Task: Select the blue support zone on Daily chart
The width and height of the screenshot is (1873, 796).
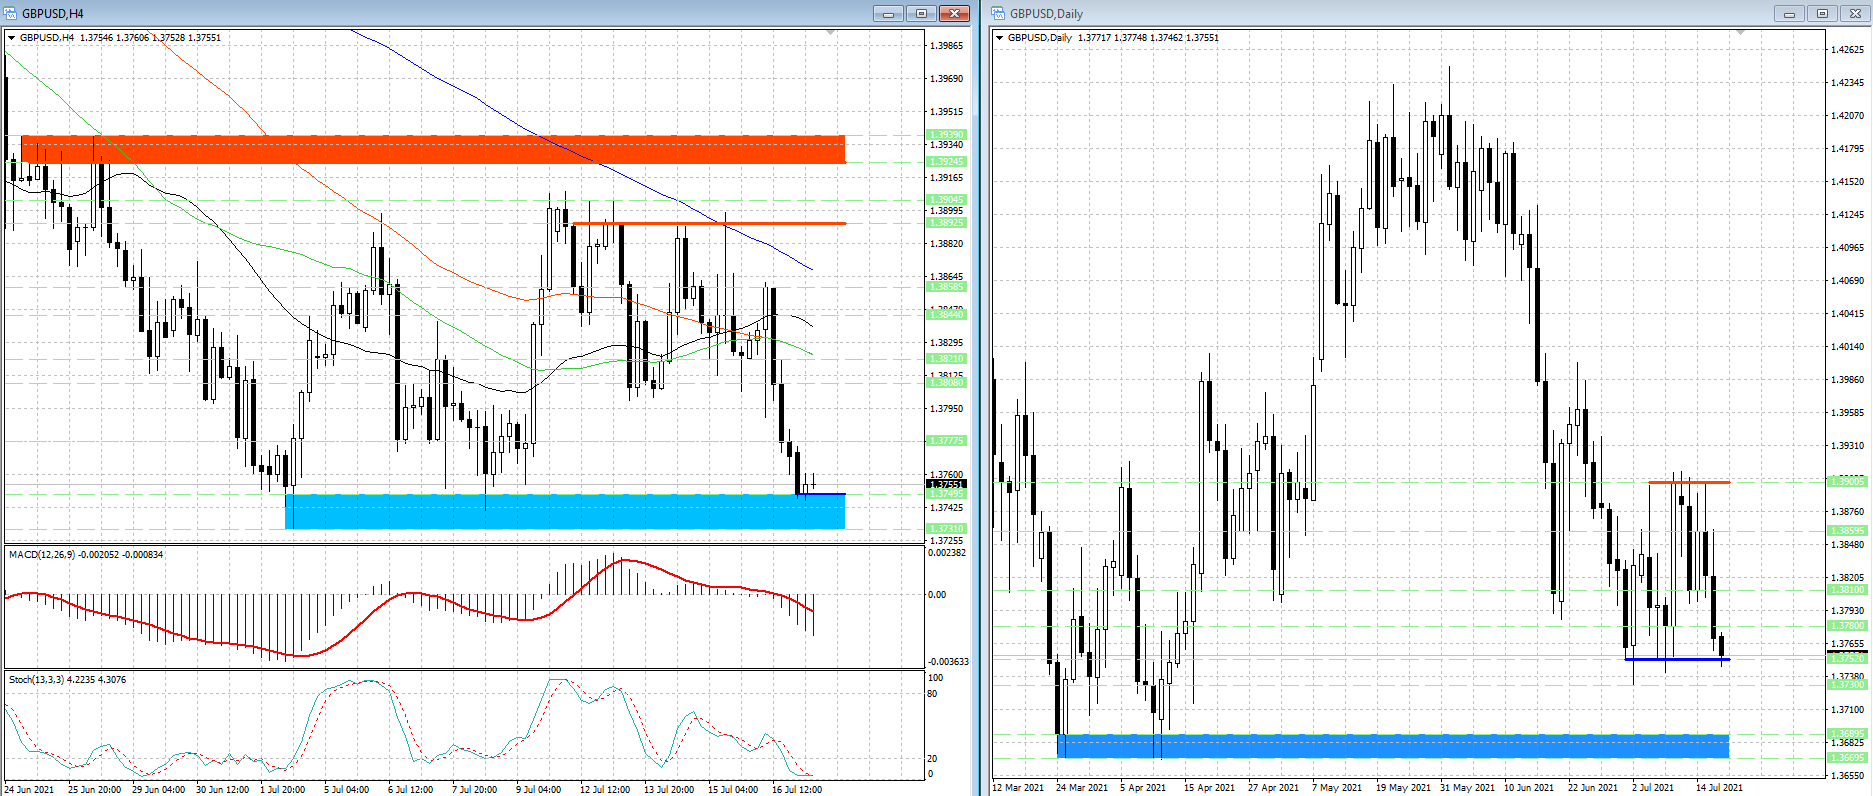Action: tap(1392, 746)
